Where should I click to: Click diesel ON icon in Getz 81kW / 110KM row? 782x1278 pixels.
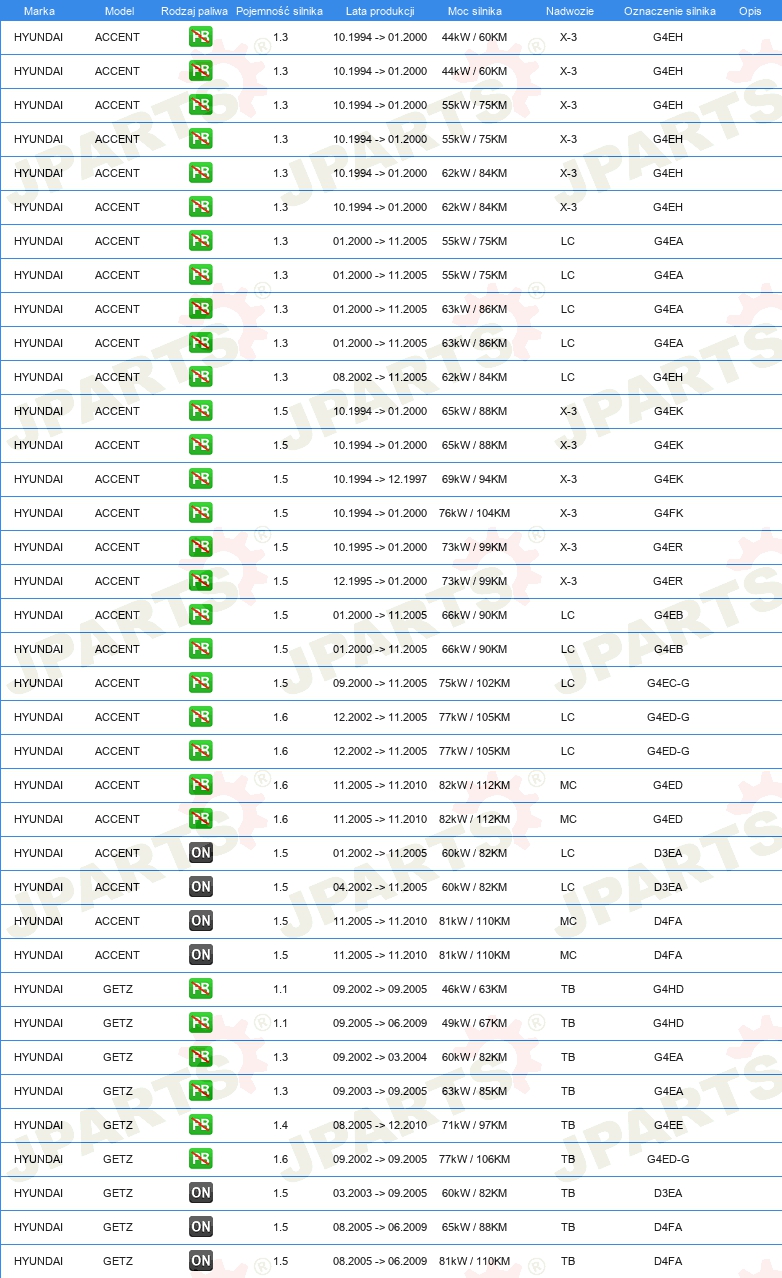tap(201, 1261)
